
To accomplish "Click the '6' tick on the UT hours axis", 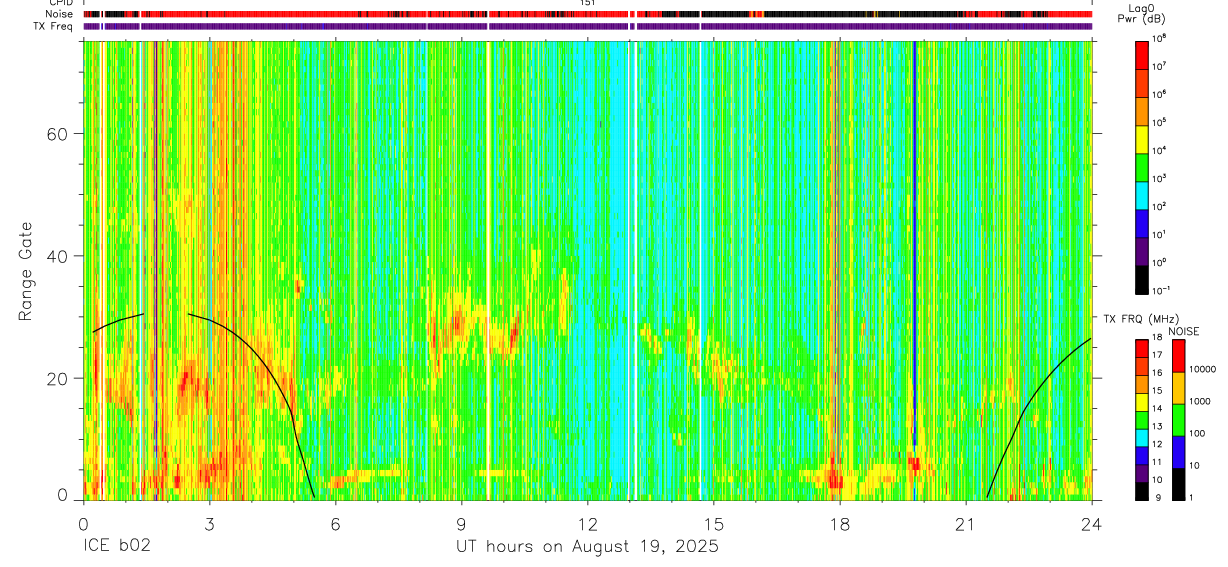I will [x=335, y=524].
